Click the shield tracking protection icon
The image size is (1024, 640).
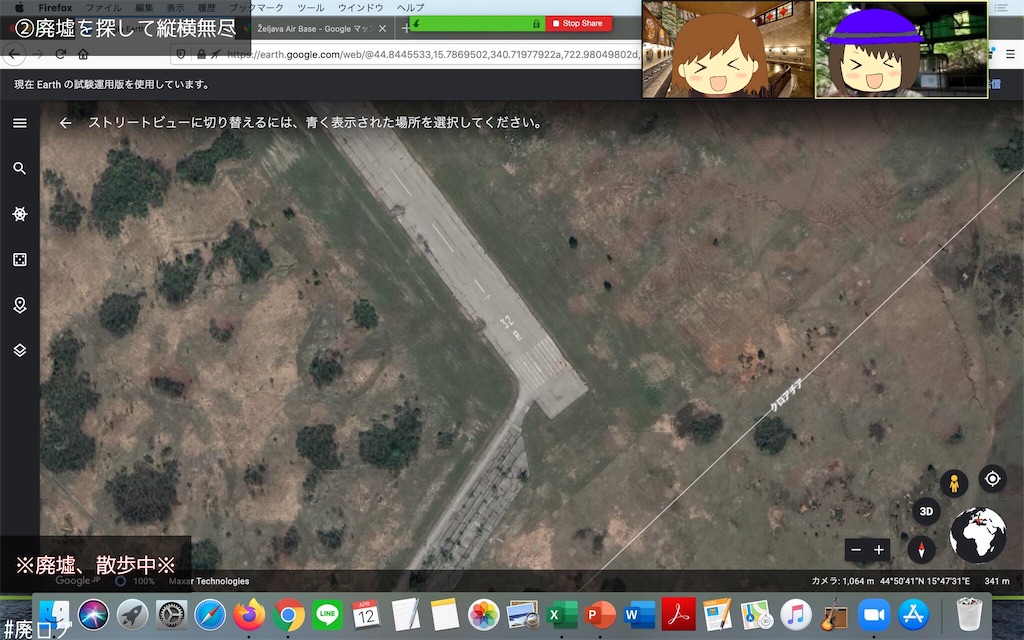tap(181, 54)
